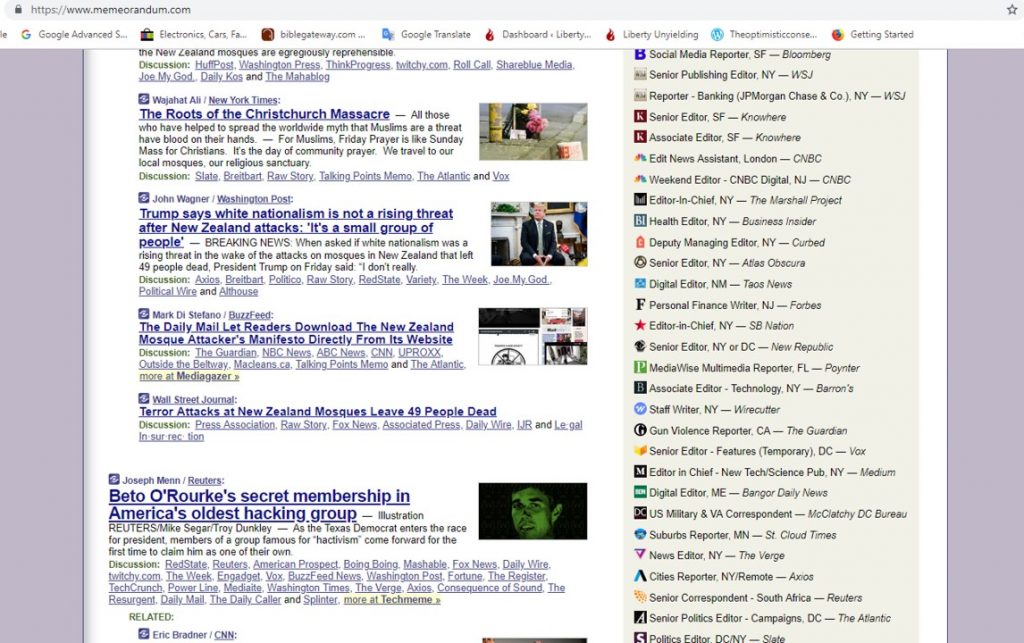Click the Guardian icon by Gun Violence Reporter

(x=640, y=430)
